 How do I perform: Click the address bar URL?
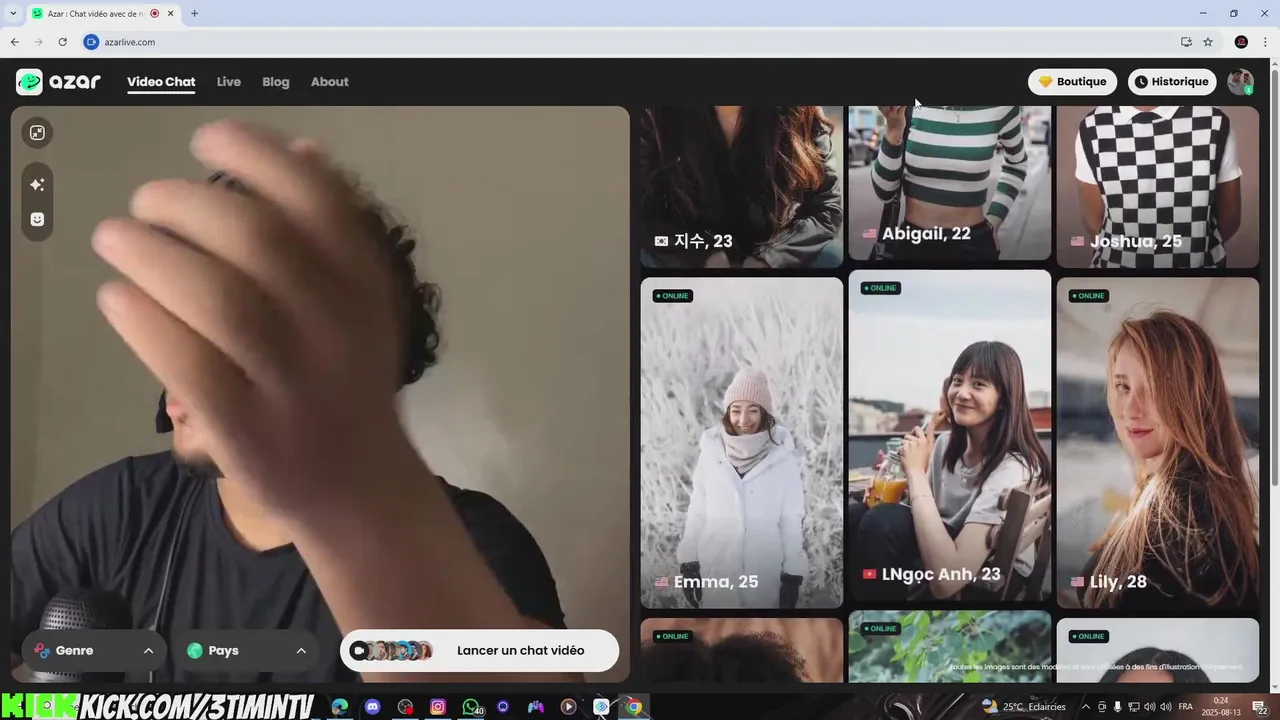click(130, 42)
